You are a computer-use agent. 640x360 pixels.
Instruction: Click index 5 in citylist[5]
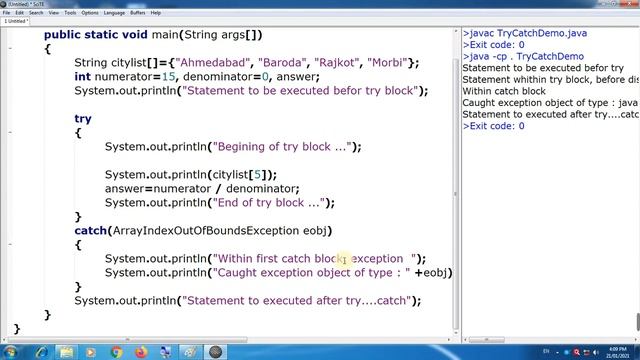click(x=257, y=175)
